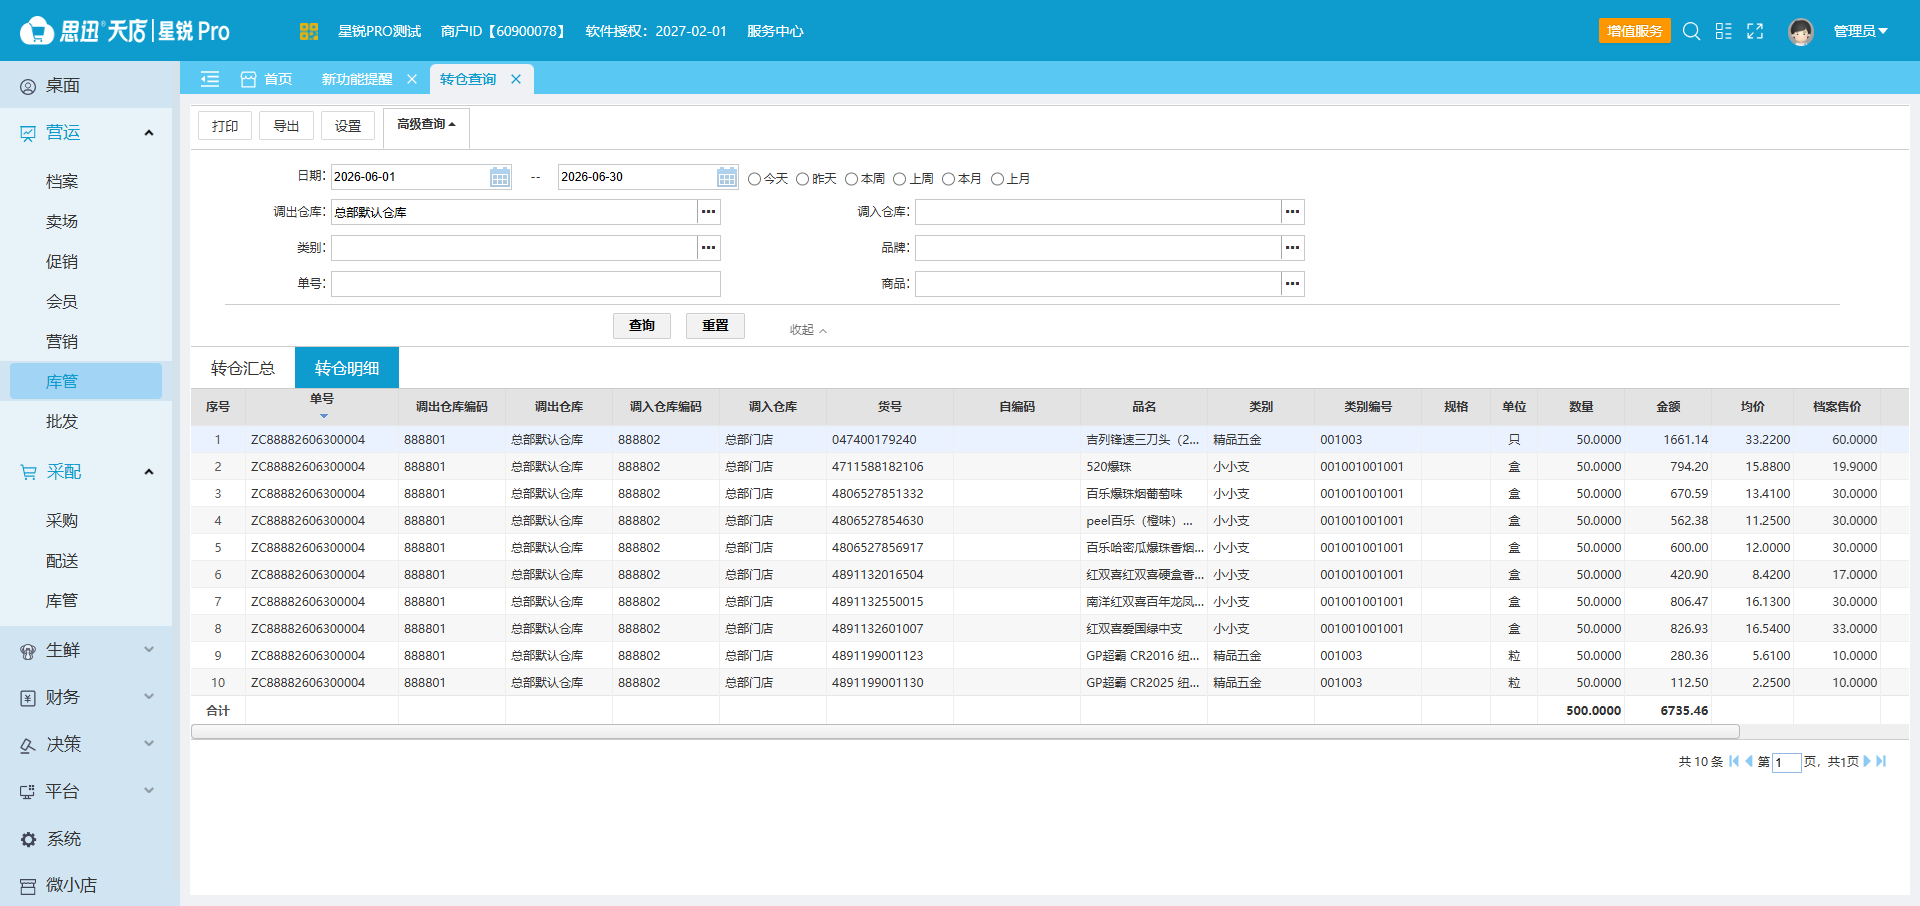Click the fullscreen expand icon in header
The width and height of the screenshot is (1920, 906).
click(x=1755, y=31)
